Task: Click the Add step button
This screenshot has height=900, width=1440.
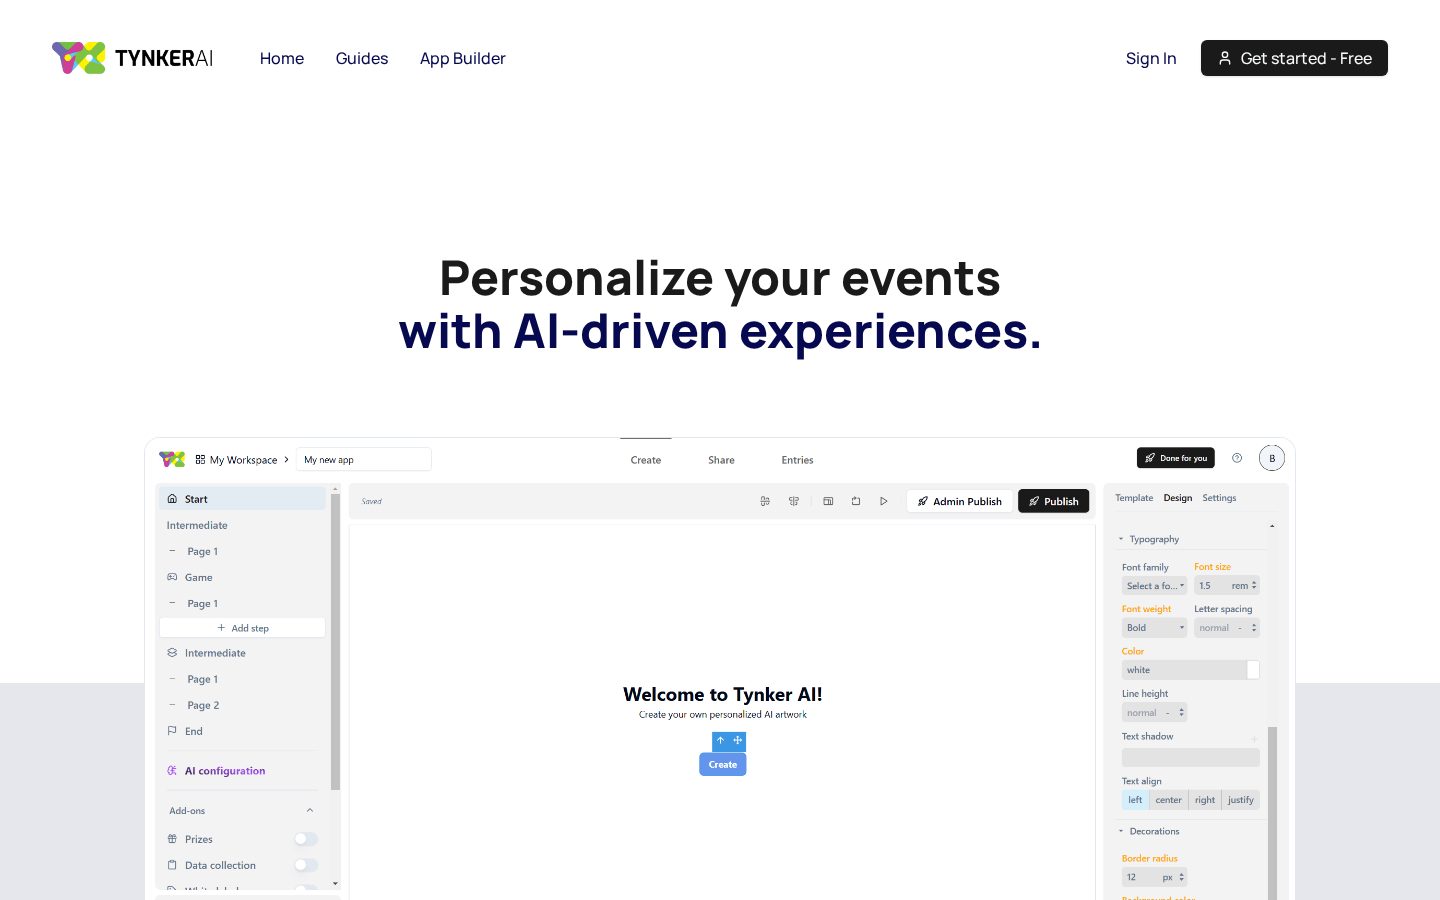Action: 243,628
